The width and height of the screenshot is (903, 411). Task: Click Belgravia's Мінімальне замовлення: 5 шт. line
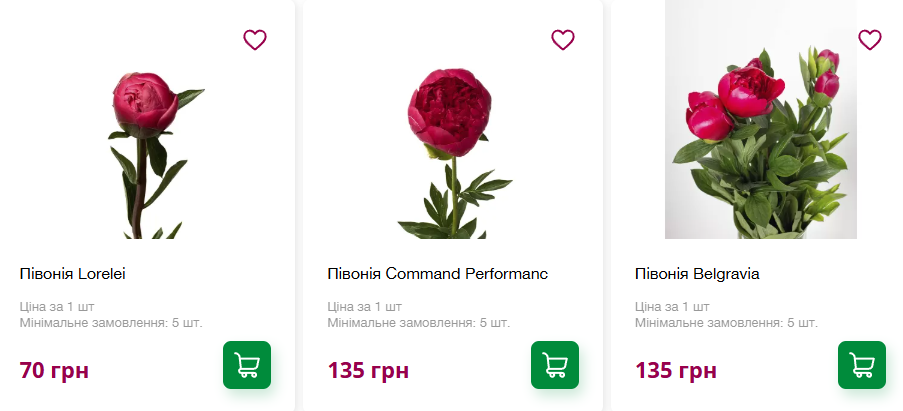[726, 323]
